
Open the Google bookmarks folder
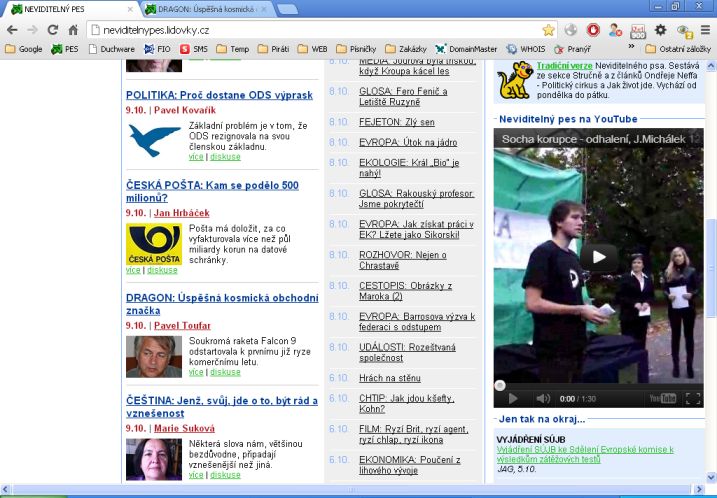pos(24,49)
